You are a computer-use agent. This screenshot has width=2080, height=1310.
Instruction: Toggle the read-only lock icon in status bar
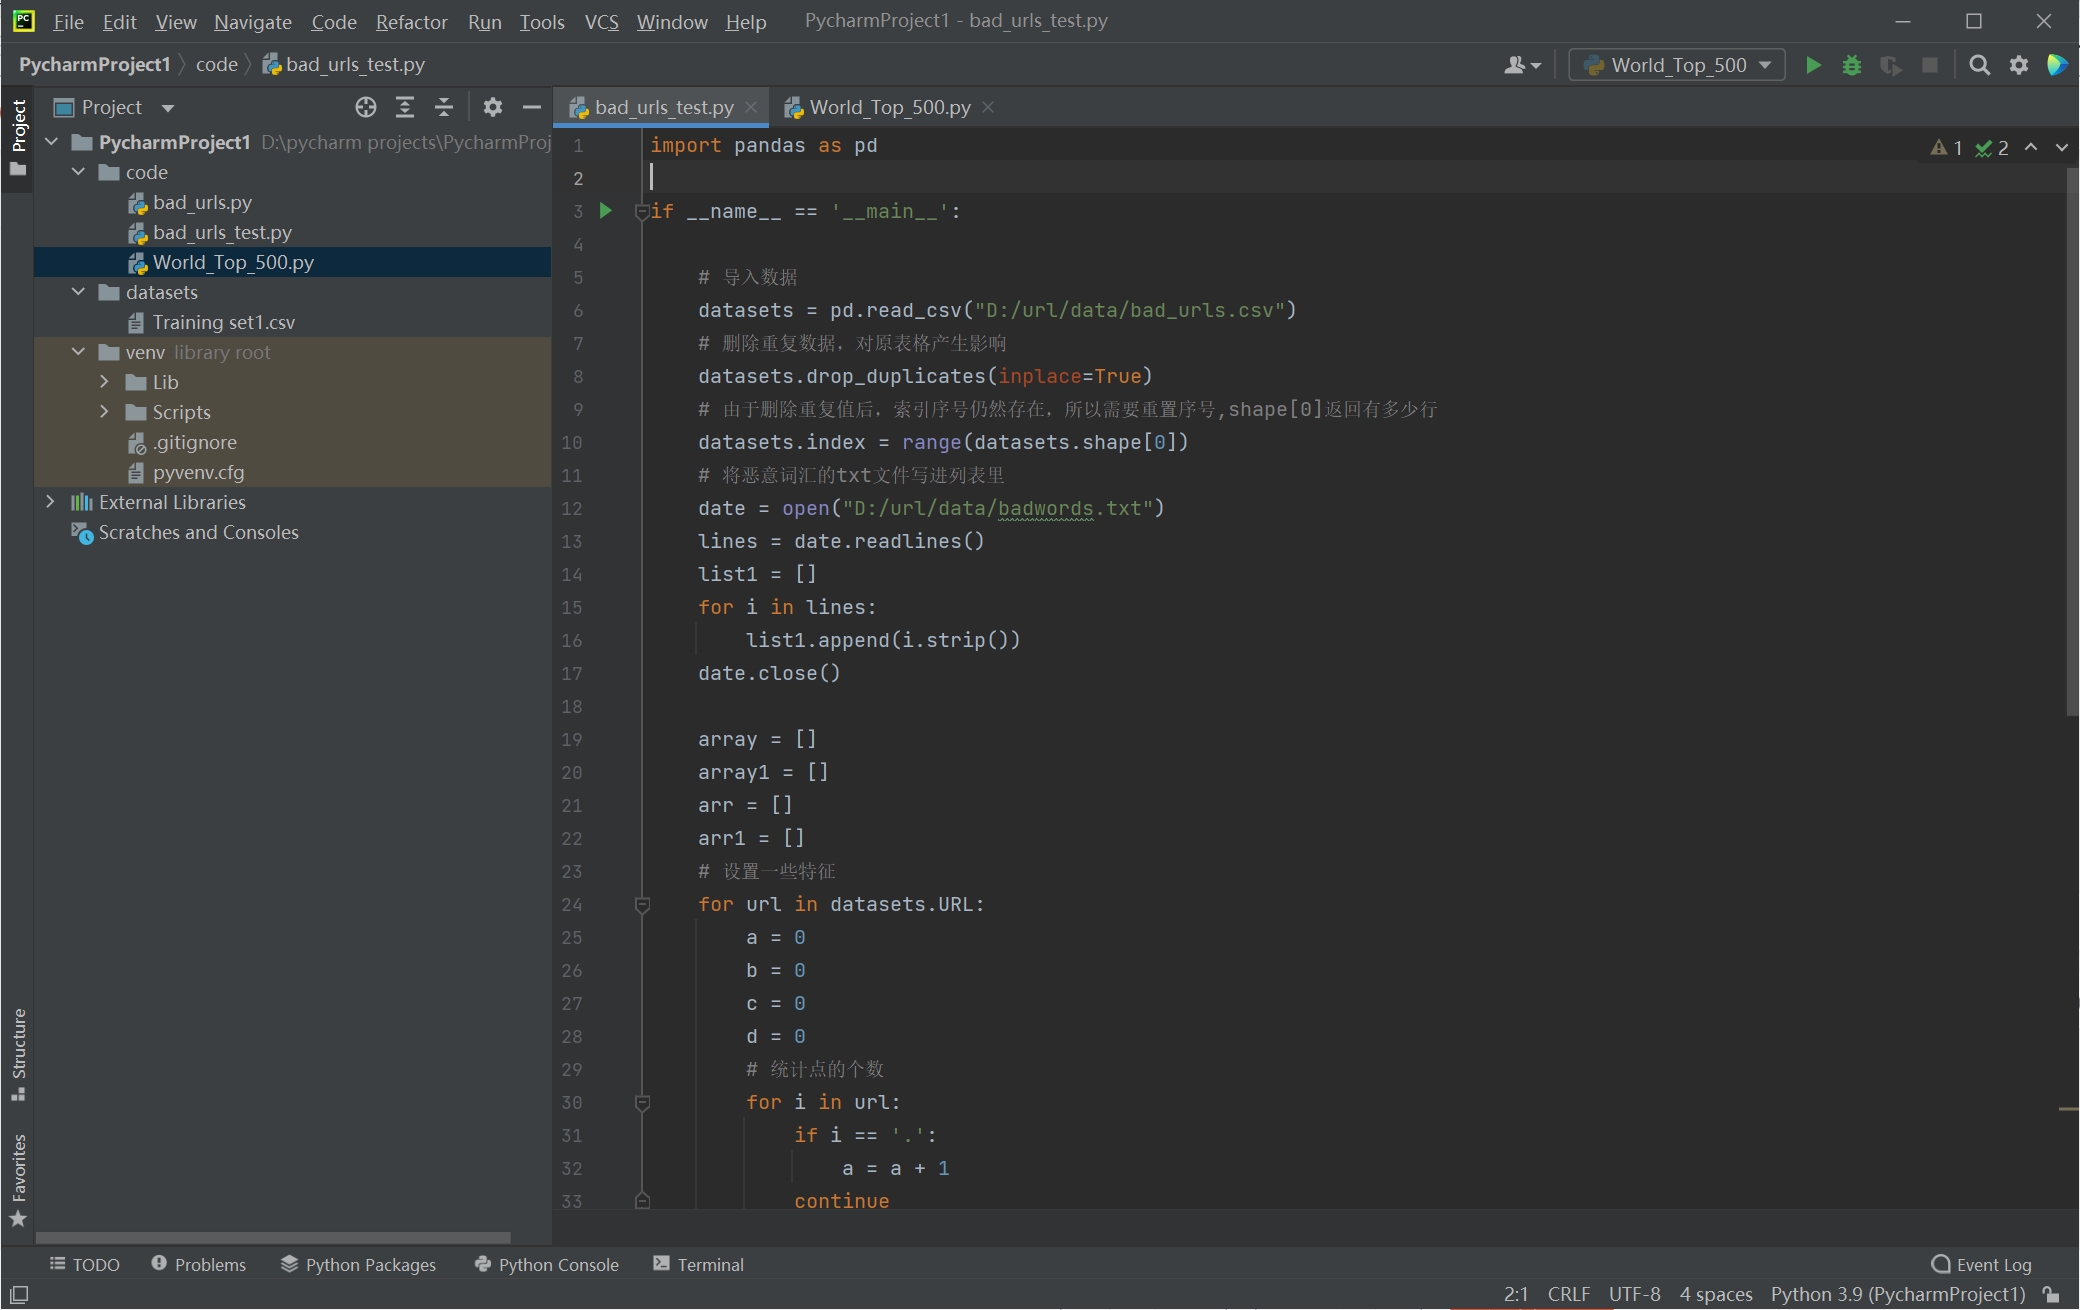click(2051, 1294)
